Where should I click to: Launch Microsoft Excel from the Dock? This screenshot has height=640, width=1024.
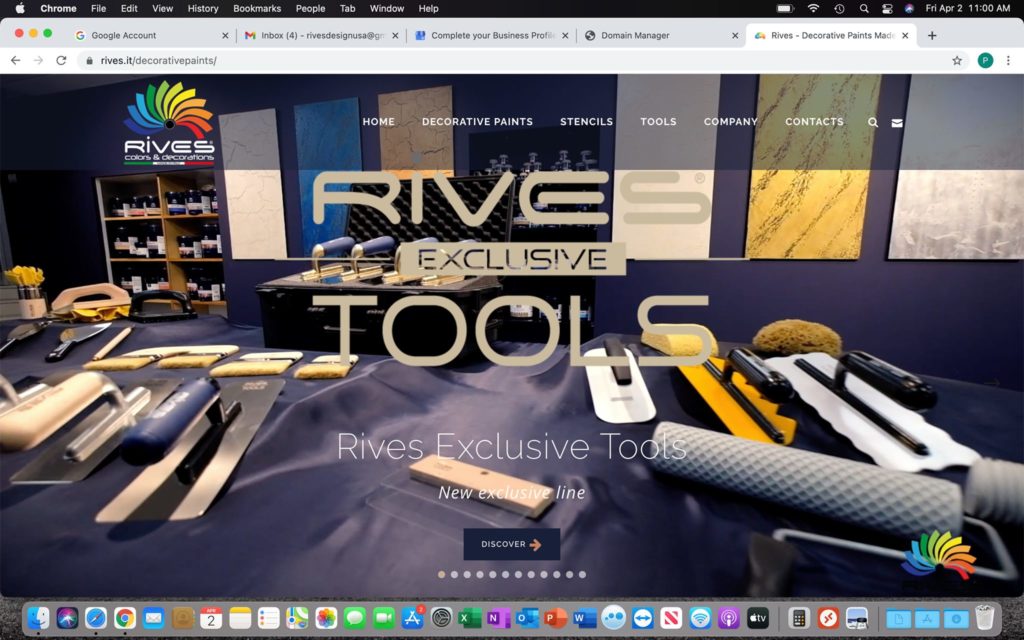click(x=470, y=617)
